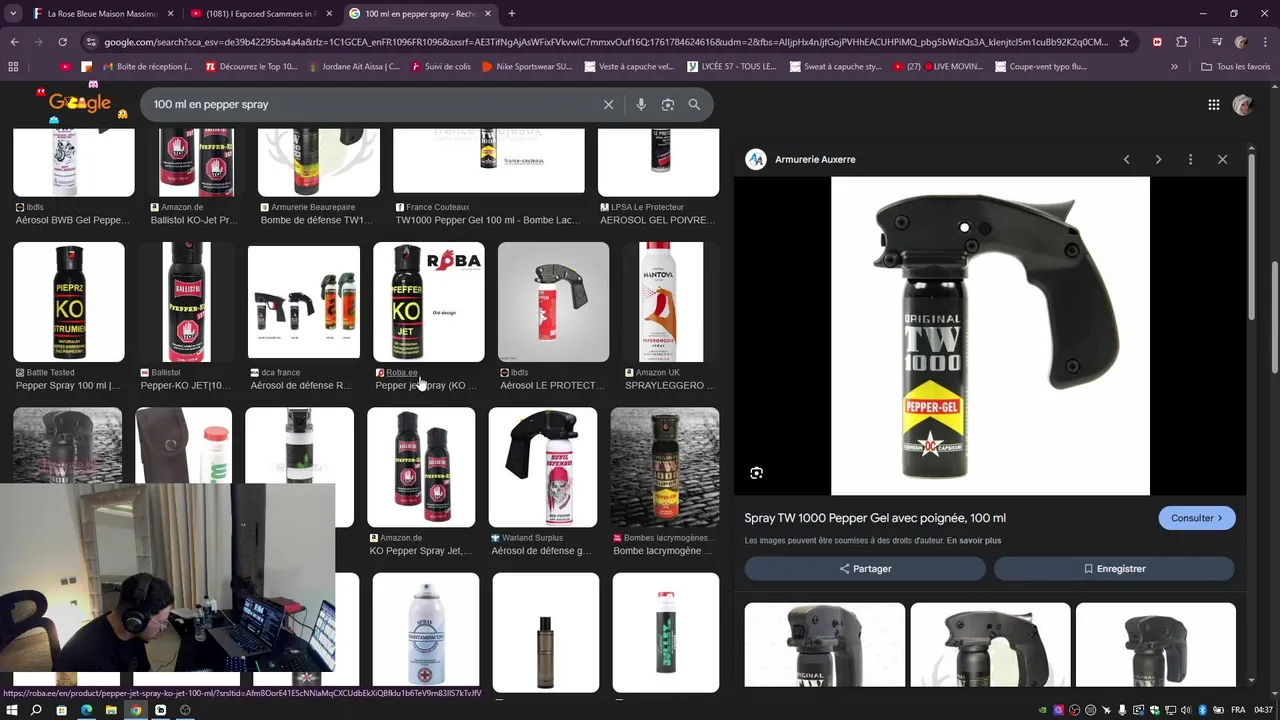This screenshot has height=720, width=1280.
Task: Show more bookmarks with the chevron
Action: [x=1175, y=67]
